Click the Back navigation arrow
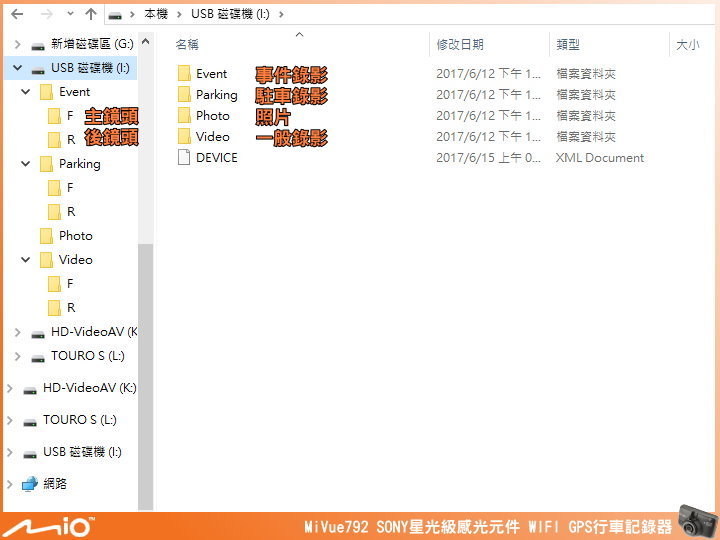Image resolution: width=720 pixels, height=540 pixels. pos(17,14)
